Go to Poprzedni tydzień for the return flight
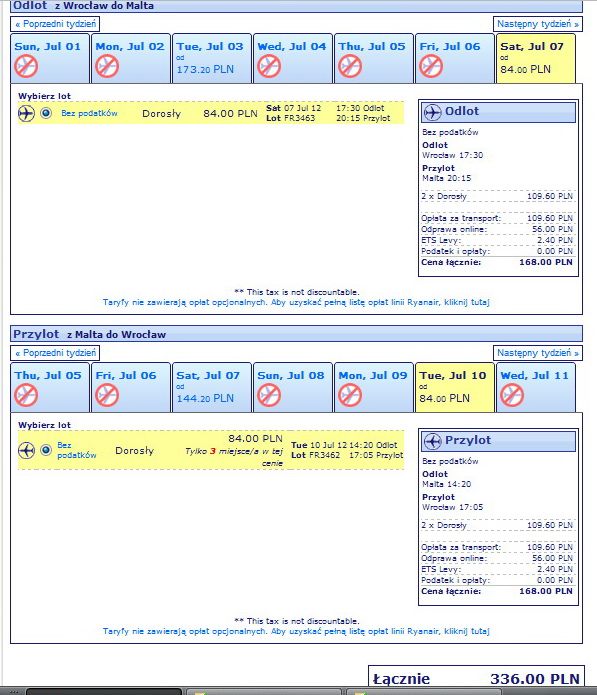Screen dimensions: 597x695 tap(55, 353)
